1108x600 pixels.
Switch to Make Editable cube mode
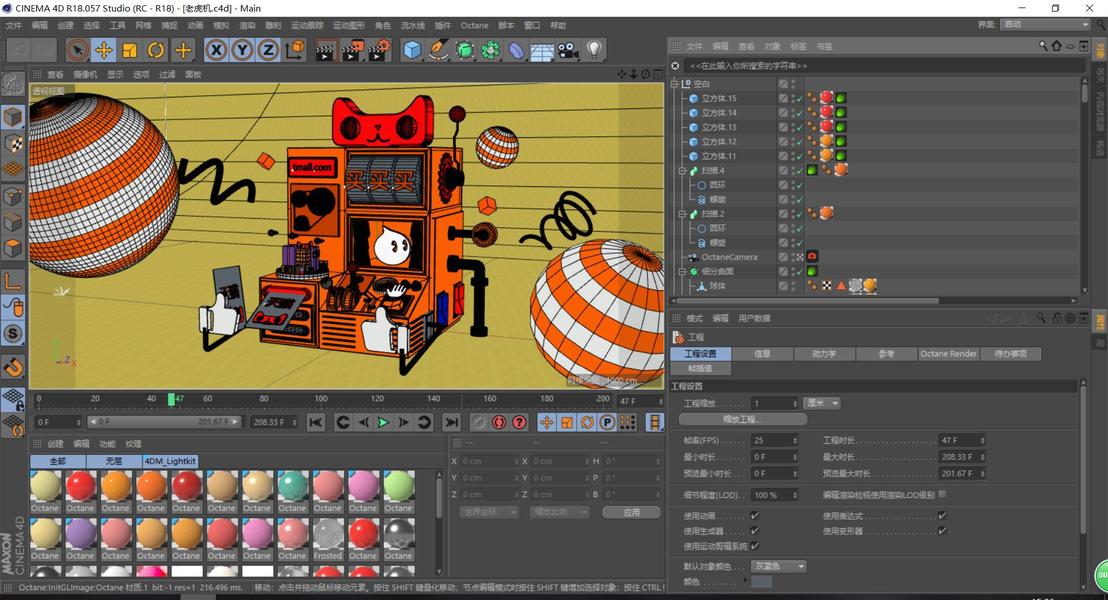(13, 117)
